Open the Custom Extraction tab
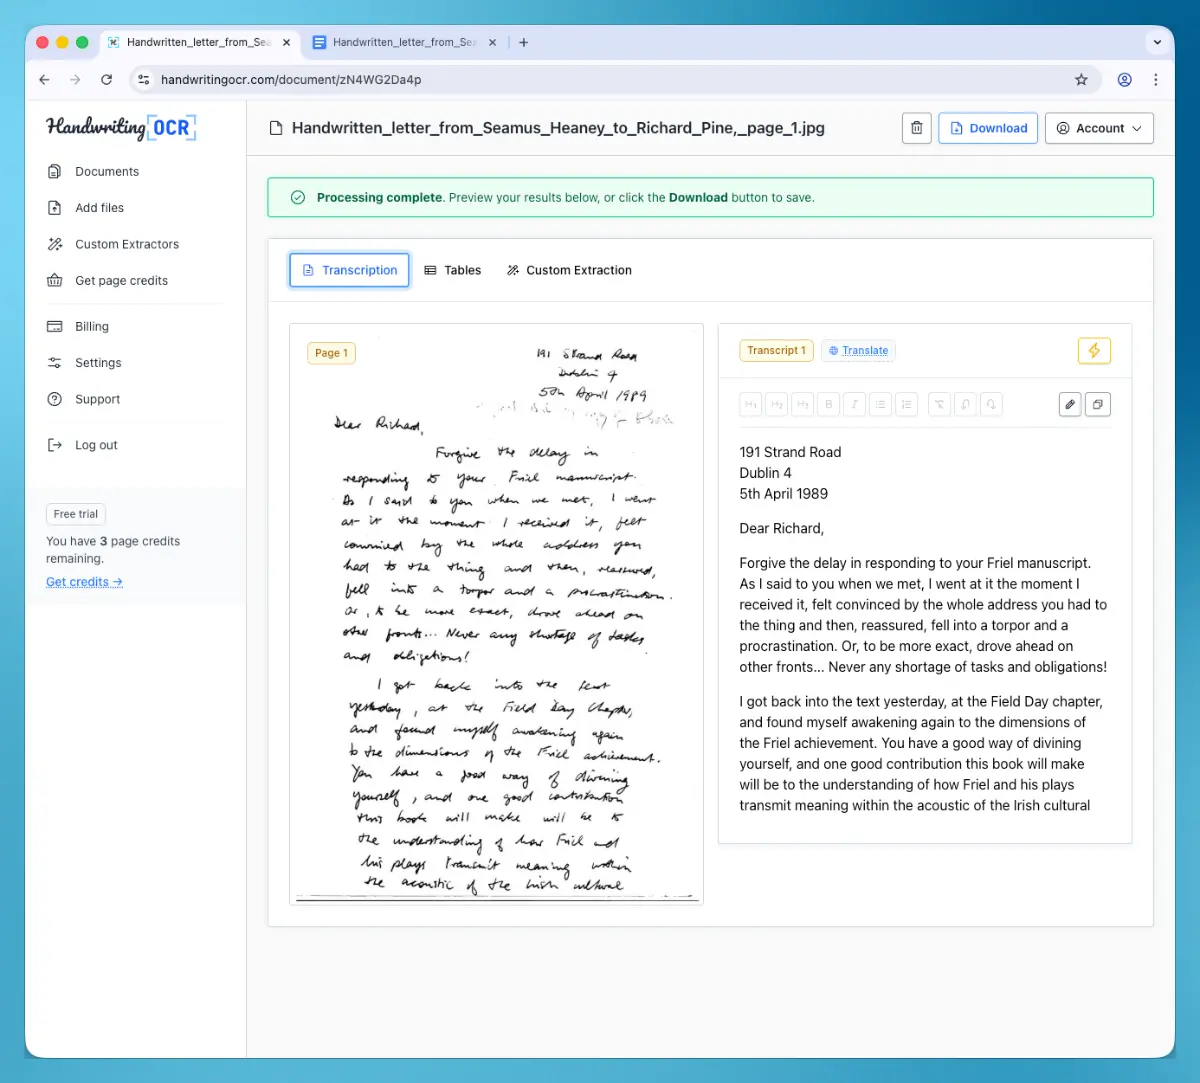The height and width of the screenshot is (1083, 1200). tap(569, 270)
